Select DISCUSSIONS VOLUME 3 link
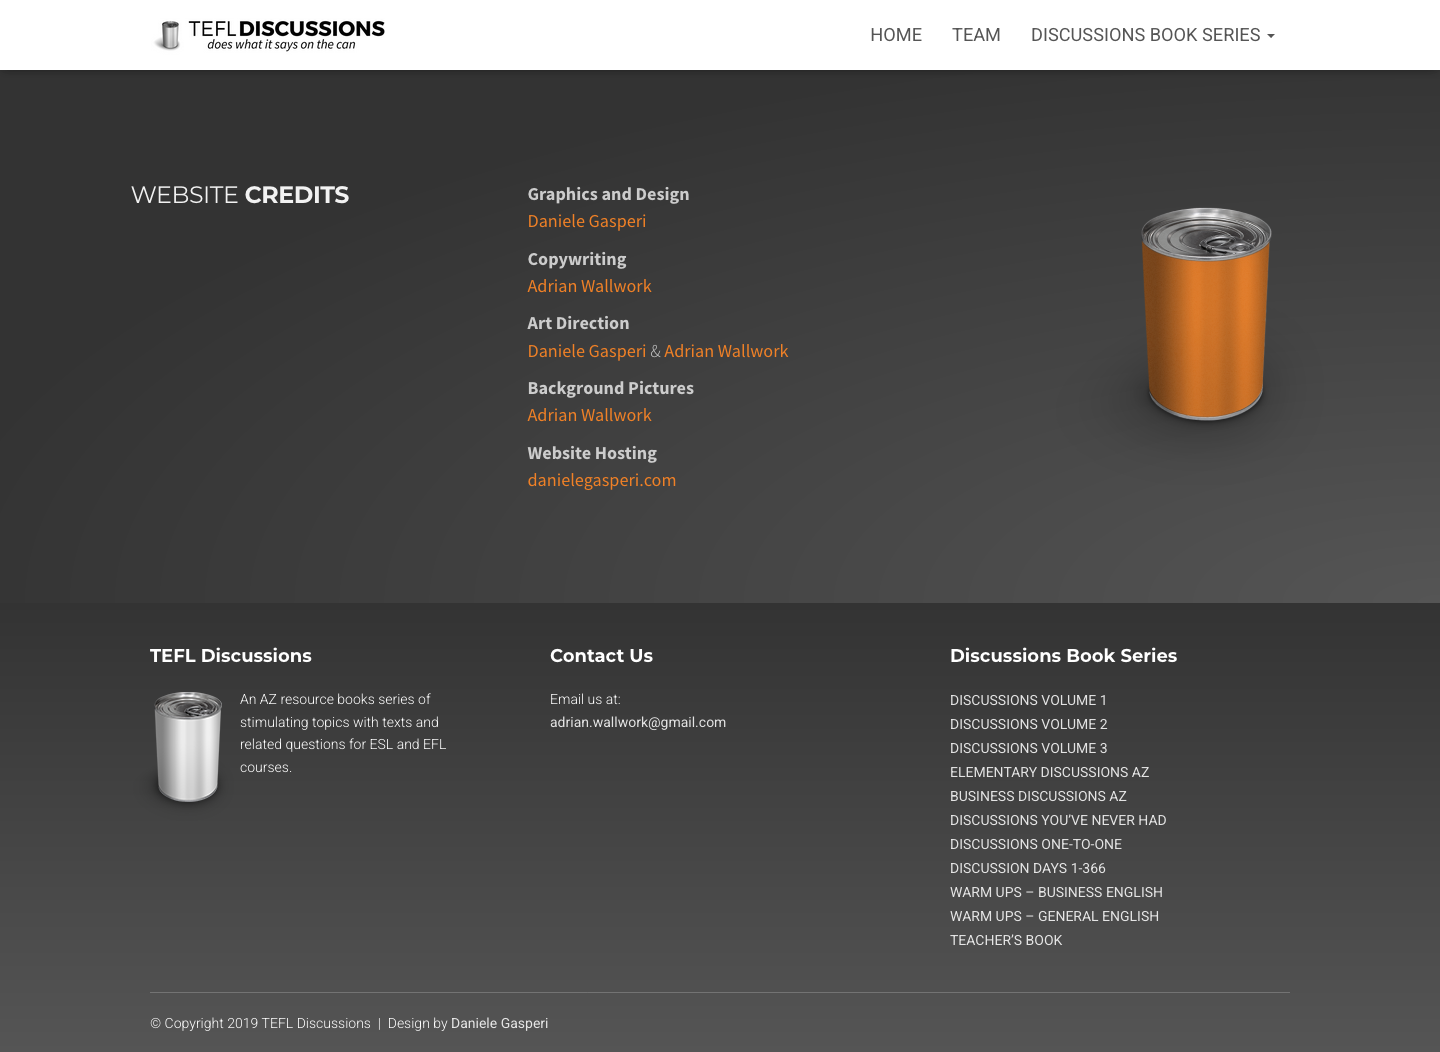The height and width of the screenshot is (1052, 1440). (x=1028, y=748)
